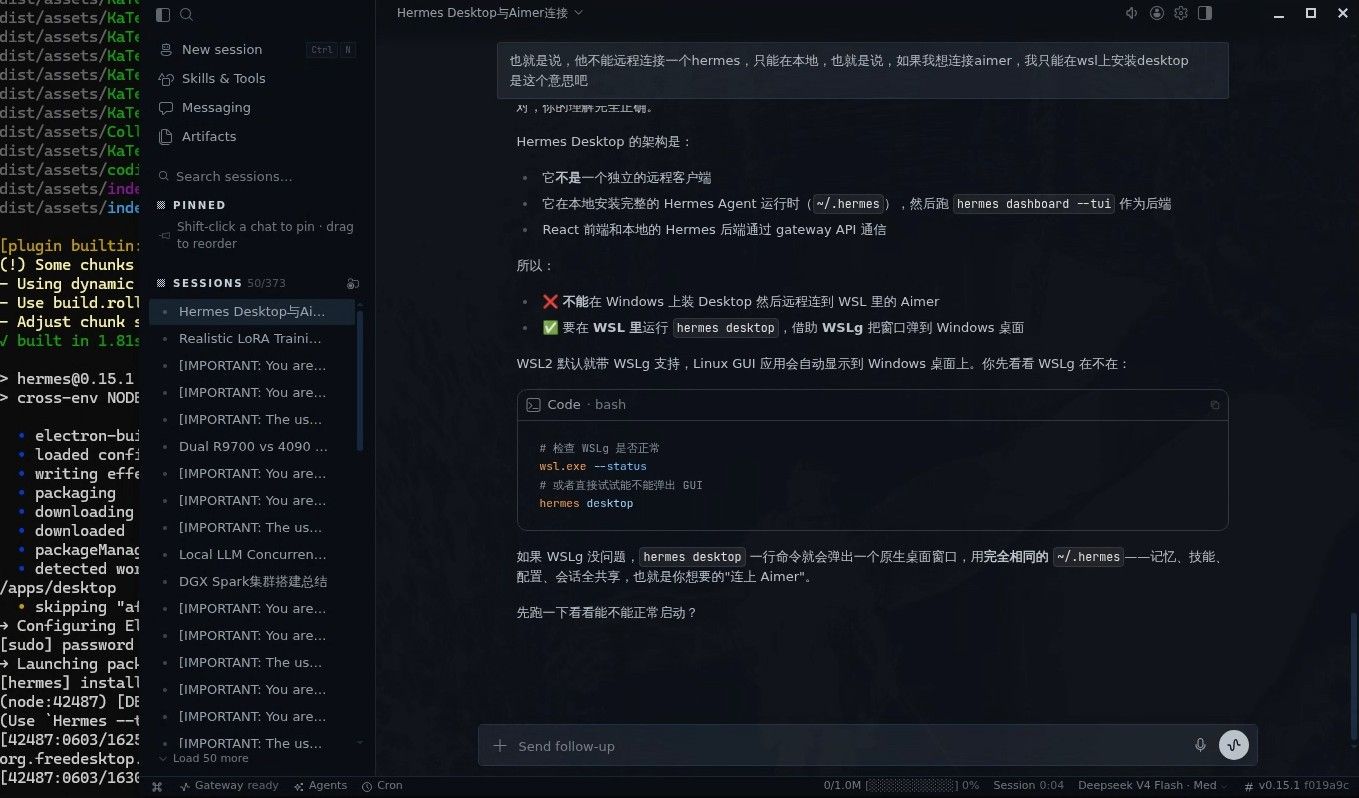Open Agents from the status bar
Viewport: 1359px width, 798px height.
[320, 786]
